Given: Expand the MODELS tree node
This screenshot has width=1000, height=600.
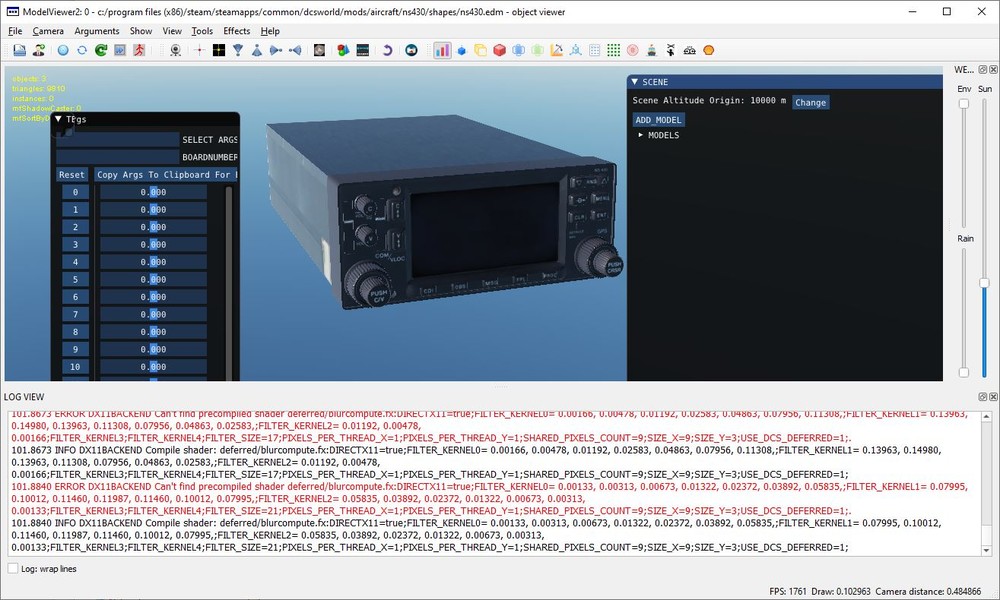Looking at the screenshot, I should 641,135.
